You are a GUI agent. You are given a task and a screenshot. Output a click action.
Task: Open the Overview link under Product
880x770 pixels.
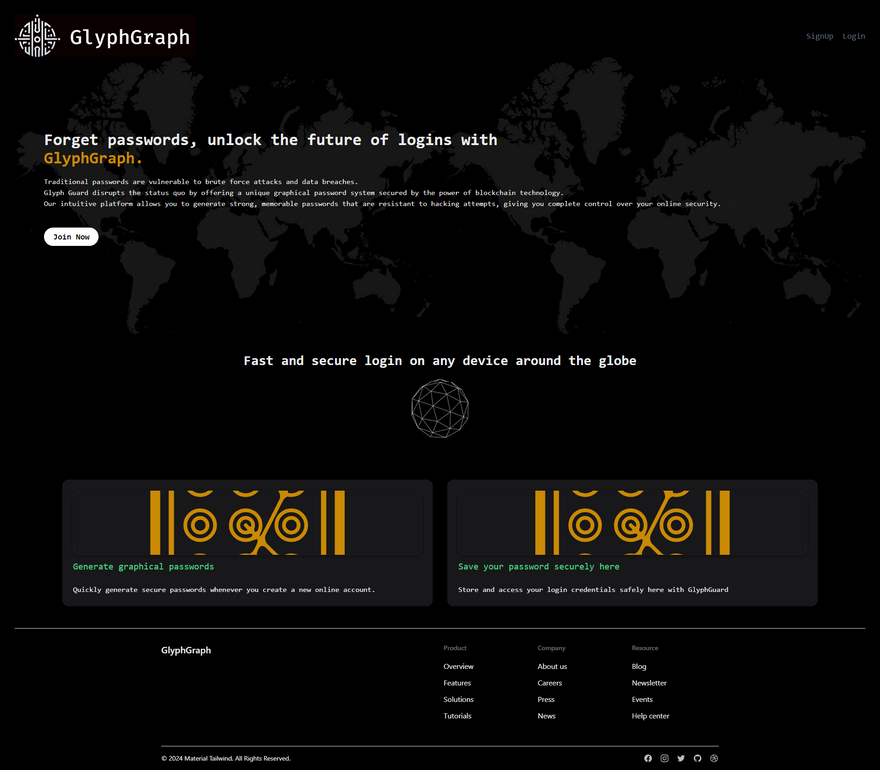pos(458,666)
